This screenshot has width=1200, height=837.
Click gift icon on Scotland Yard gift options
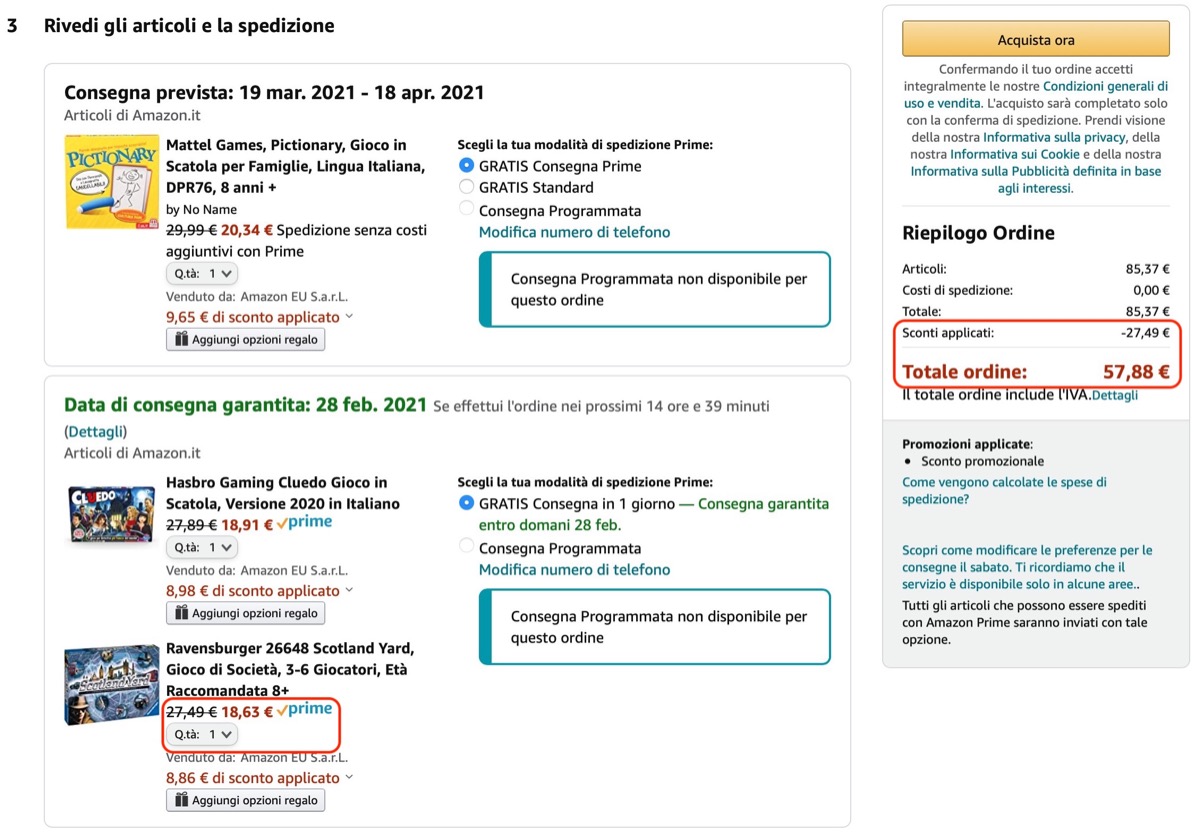pyautogui.click(x=181, y=800)
